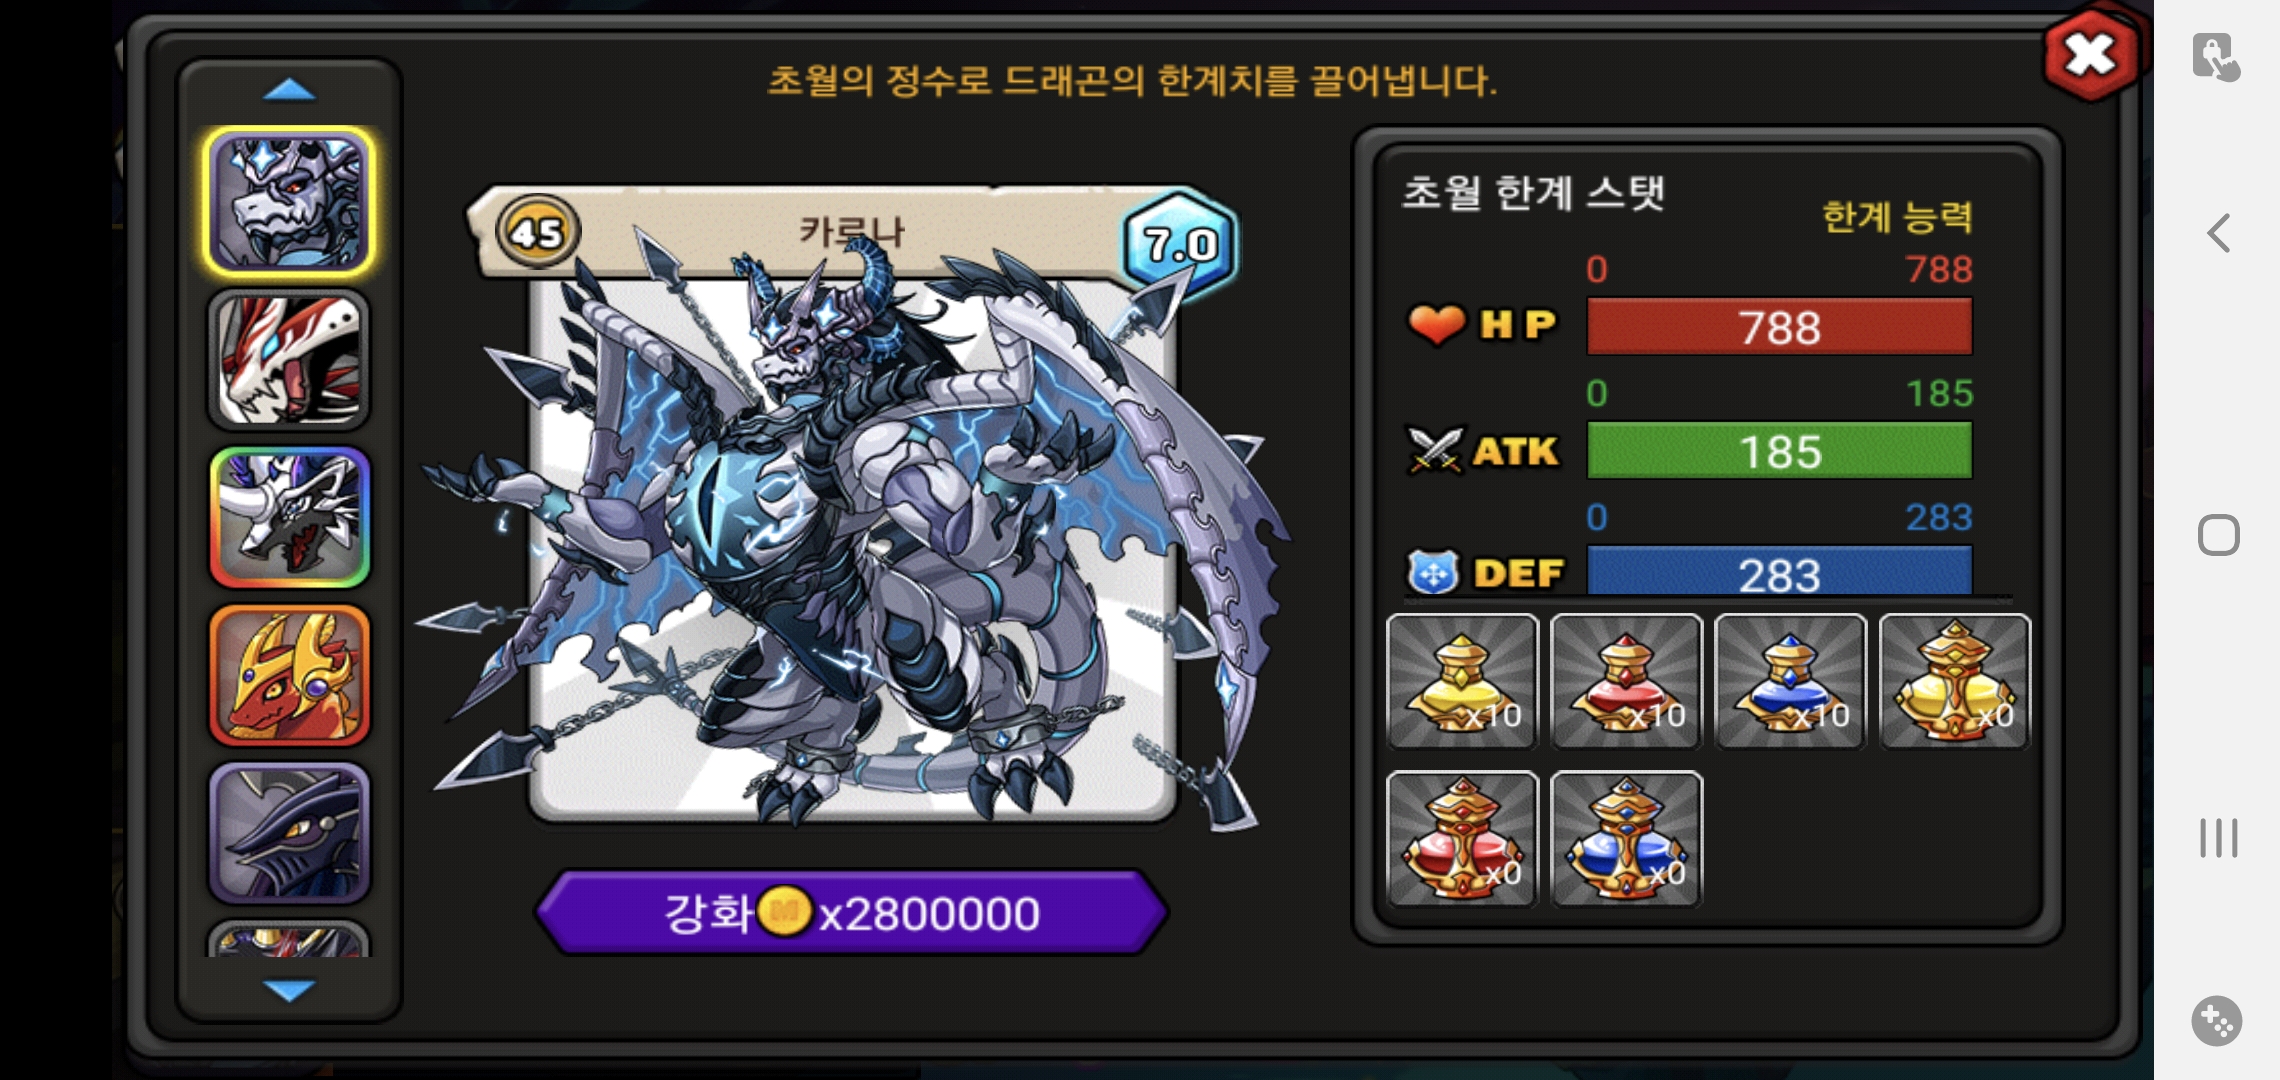
Task: Select the dark purple dragon portrait
Action: [289, 832]
